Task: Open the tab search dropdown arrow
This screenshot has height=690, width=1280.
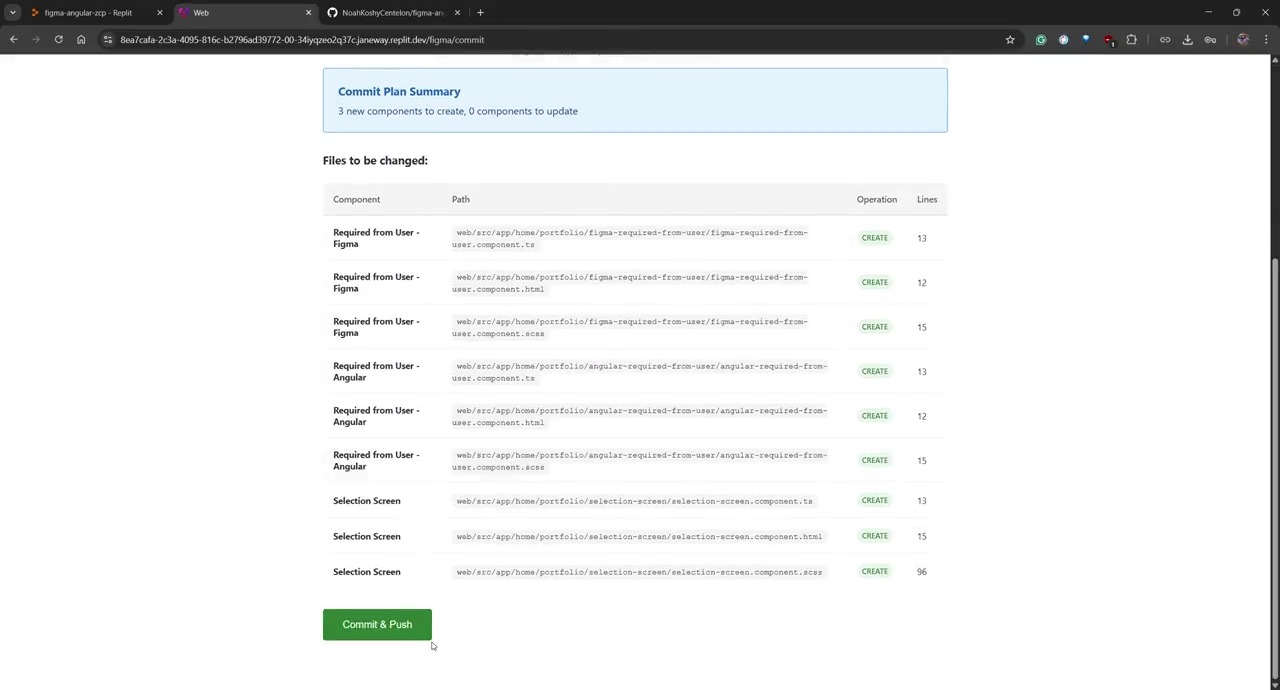Action: tap(12, 13)
